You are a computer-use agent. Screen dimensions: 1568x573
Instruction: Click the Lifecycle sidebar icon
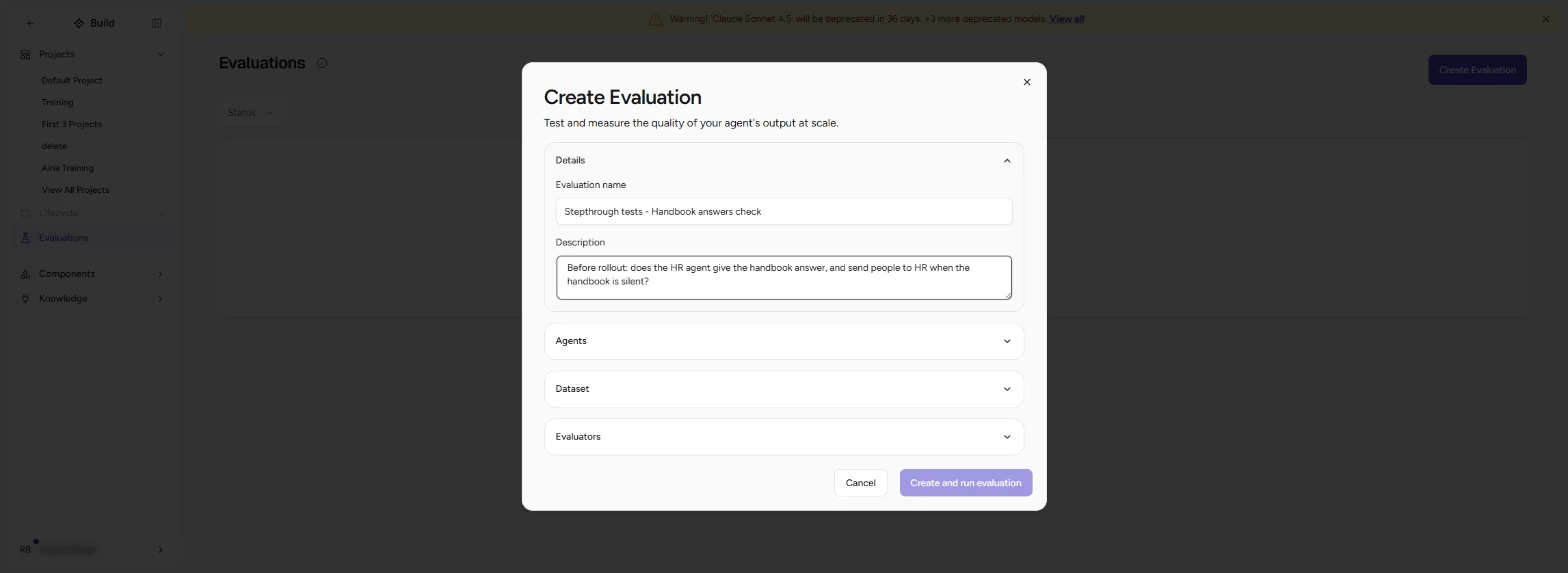(x=25, y=213)
